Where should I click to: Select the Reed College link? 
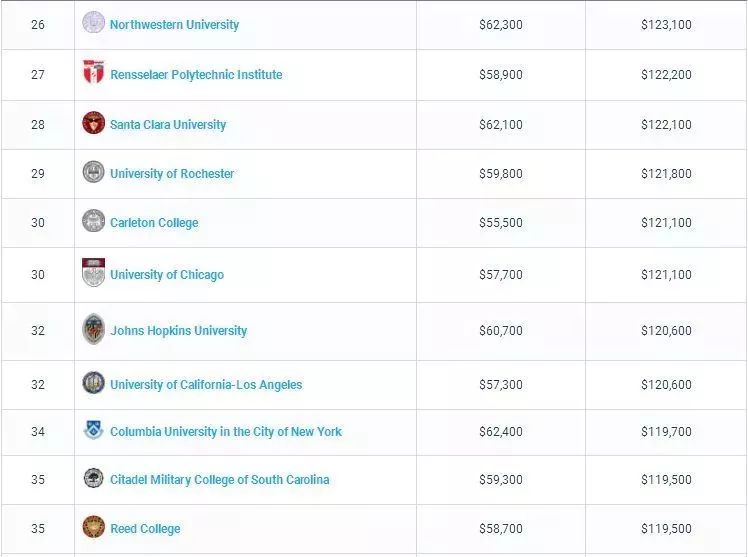tap(145, 529)
